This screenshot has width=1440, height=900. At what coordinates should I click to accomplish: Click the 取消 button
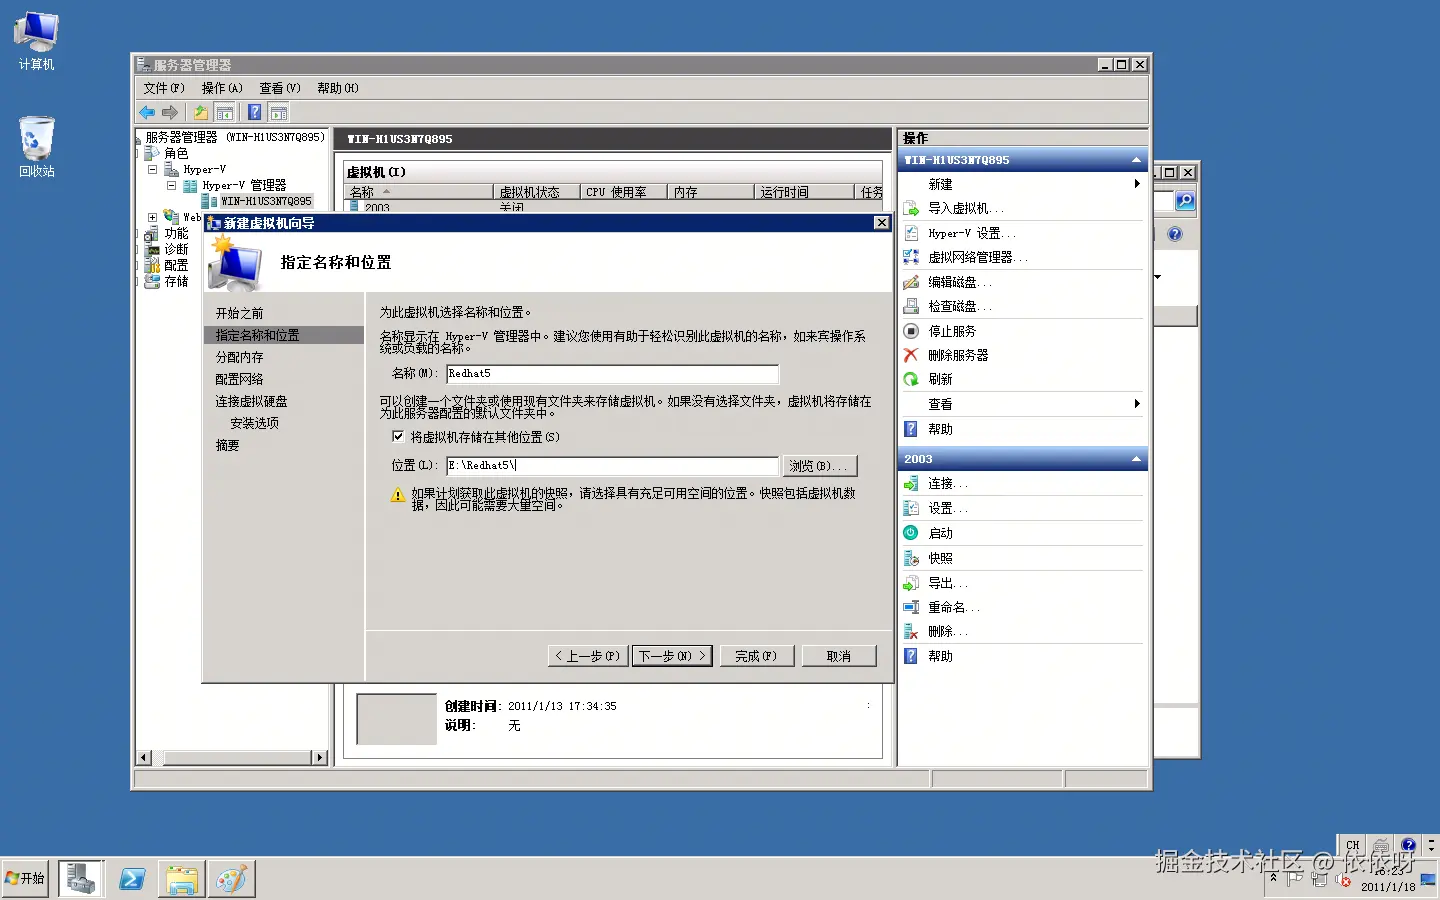[839, 656]
